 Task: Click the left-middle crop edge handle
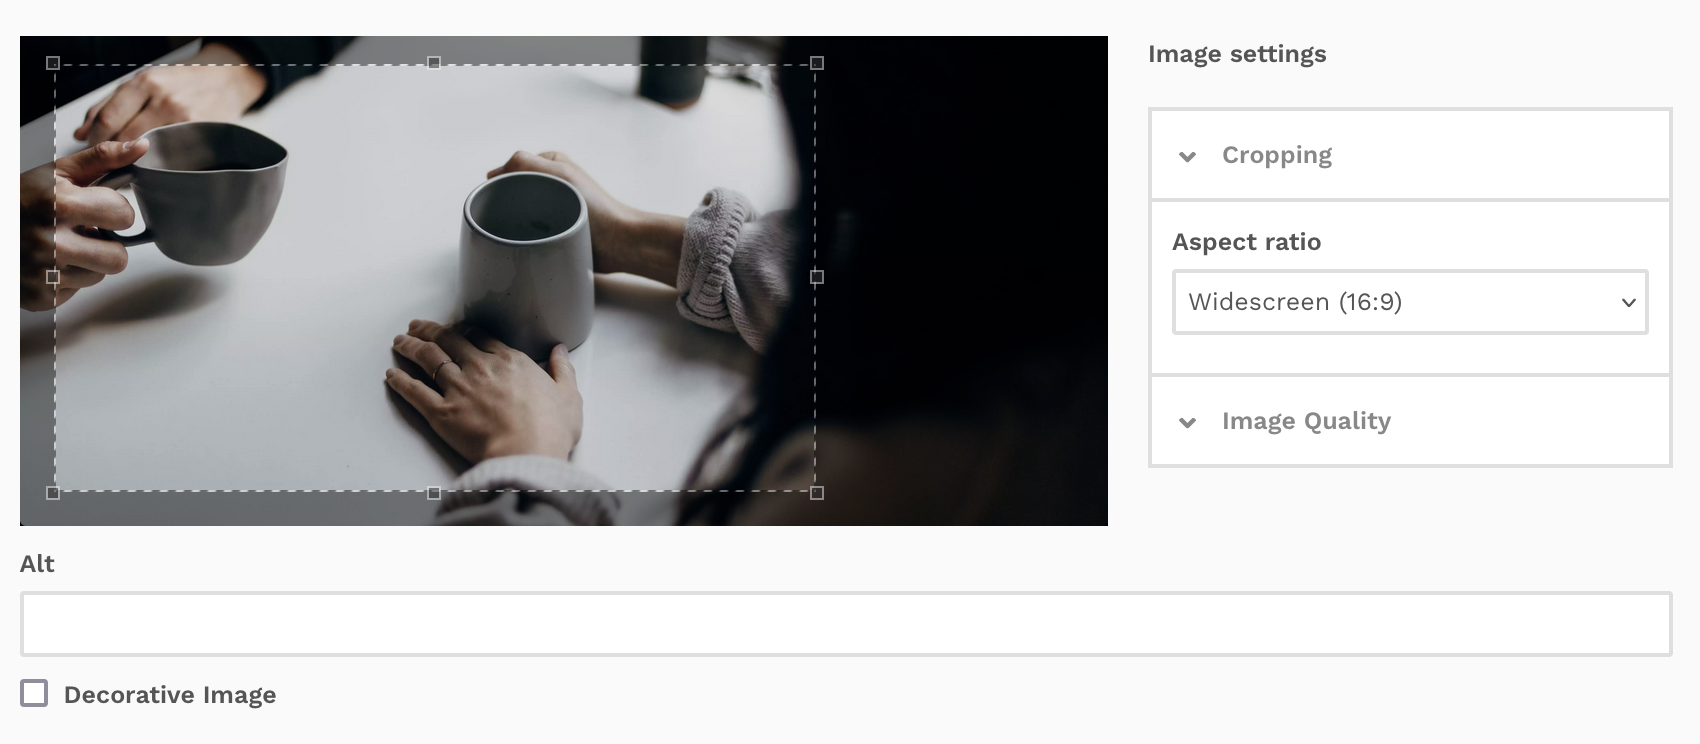[x=53, y=277]
